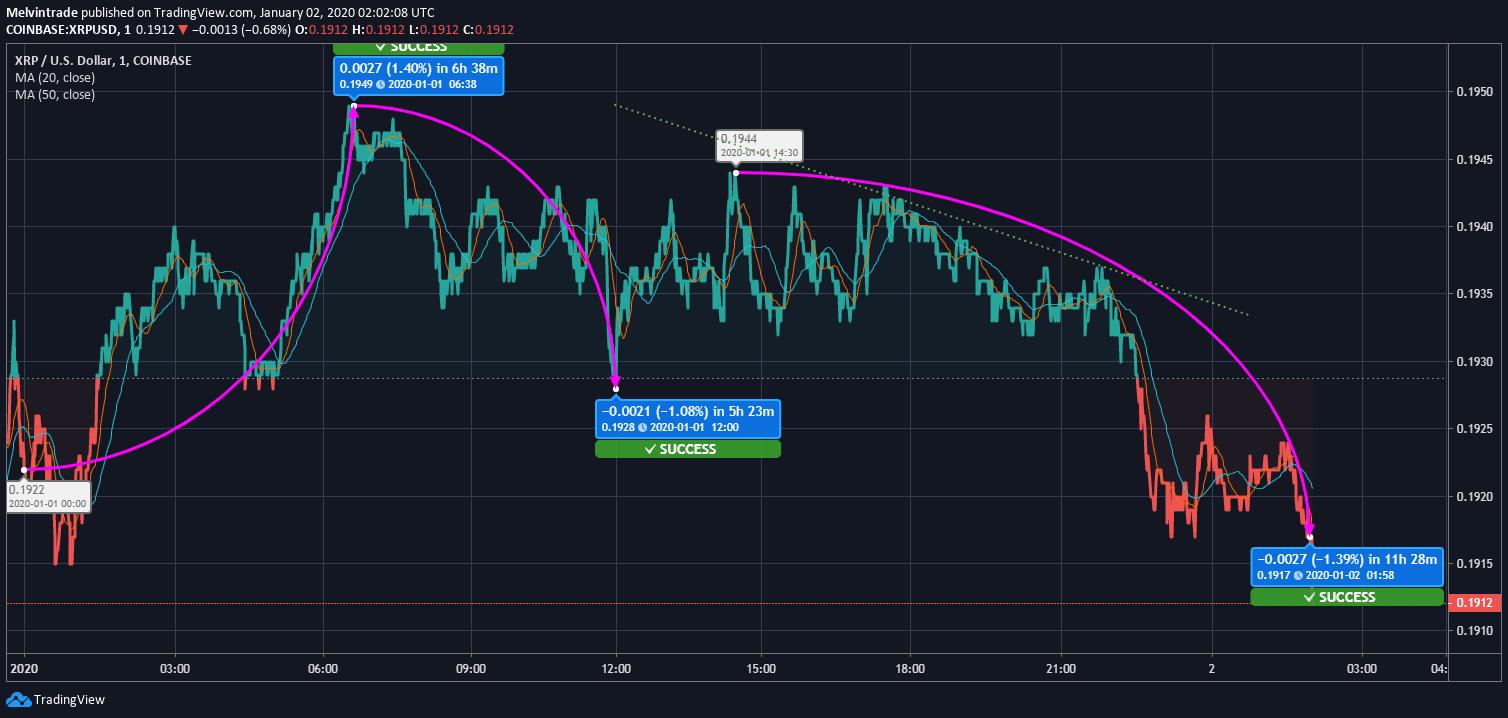Click the 2020 label on the time axis
The image size is (1508, 718).
pos(24,668)
